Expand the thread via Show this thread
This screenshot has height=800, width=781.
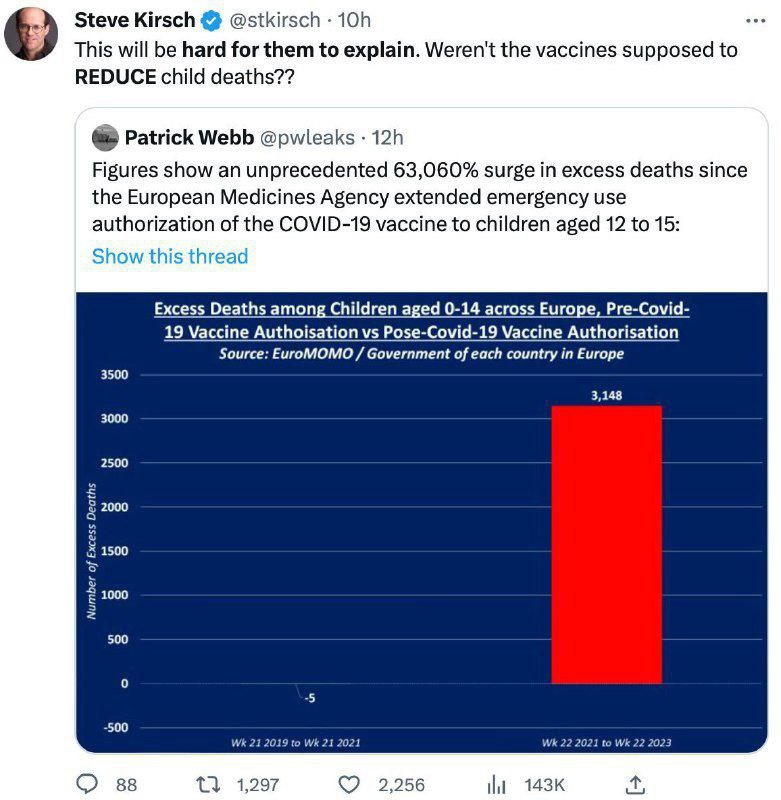point(169,256)
